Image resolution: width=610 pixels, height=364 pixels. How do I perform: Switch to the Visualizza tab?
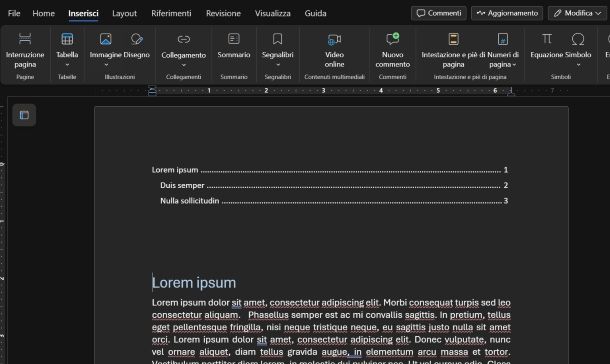tap(273, 13)
